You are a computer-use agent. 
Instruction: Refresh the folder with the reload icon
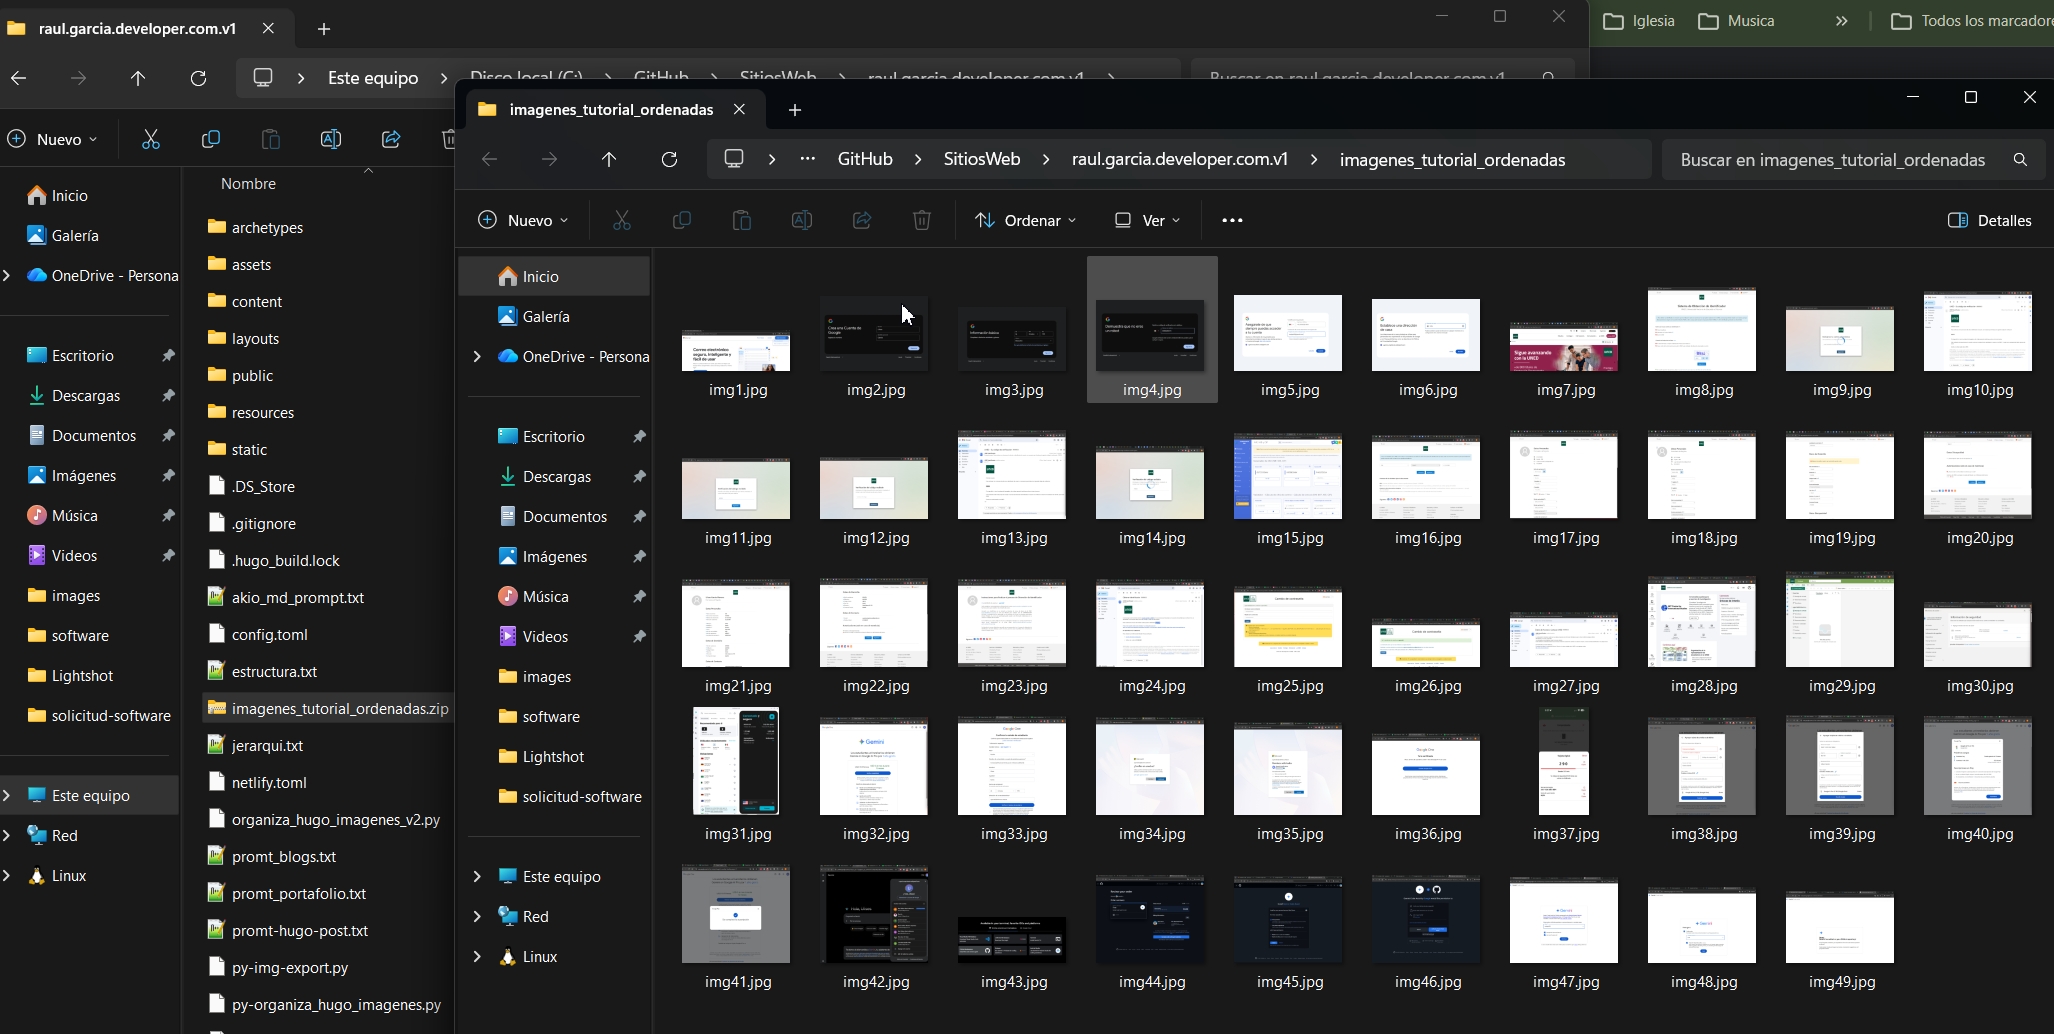tap(669, 159)
